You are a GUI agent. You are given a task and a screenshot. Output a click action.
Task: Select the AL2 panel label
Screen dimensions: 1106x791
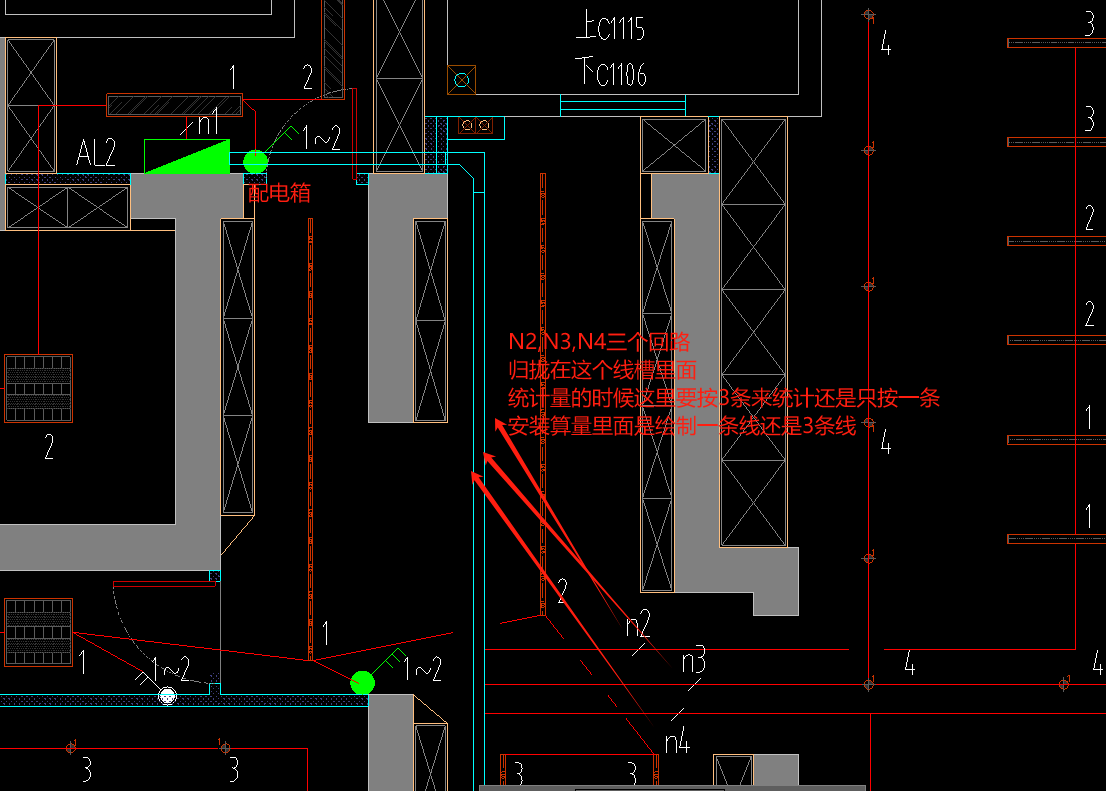click(96, 152)
